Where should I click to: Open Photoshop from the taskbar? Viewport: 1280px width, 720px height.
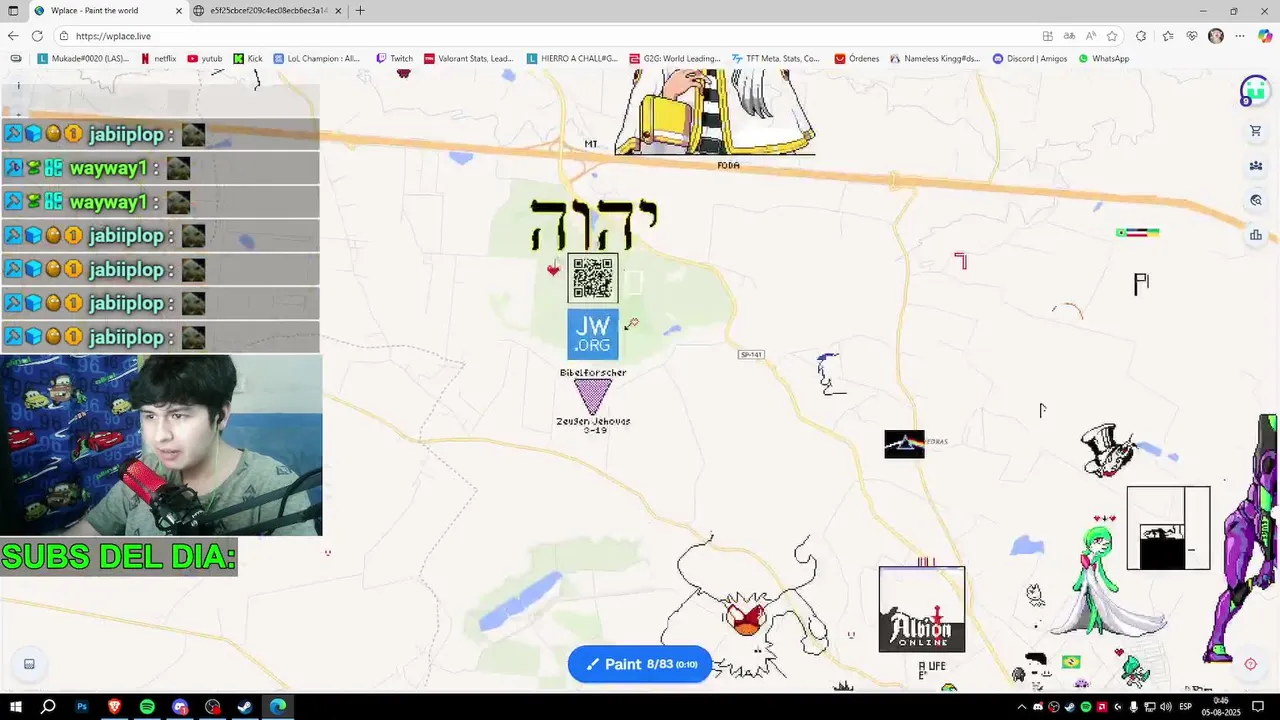(82, 707)
